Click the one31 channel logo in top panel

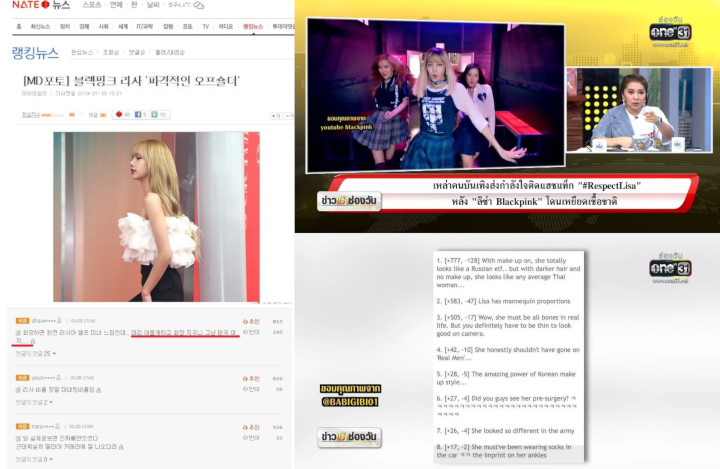pos(670,32)
